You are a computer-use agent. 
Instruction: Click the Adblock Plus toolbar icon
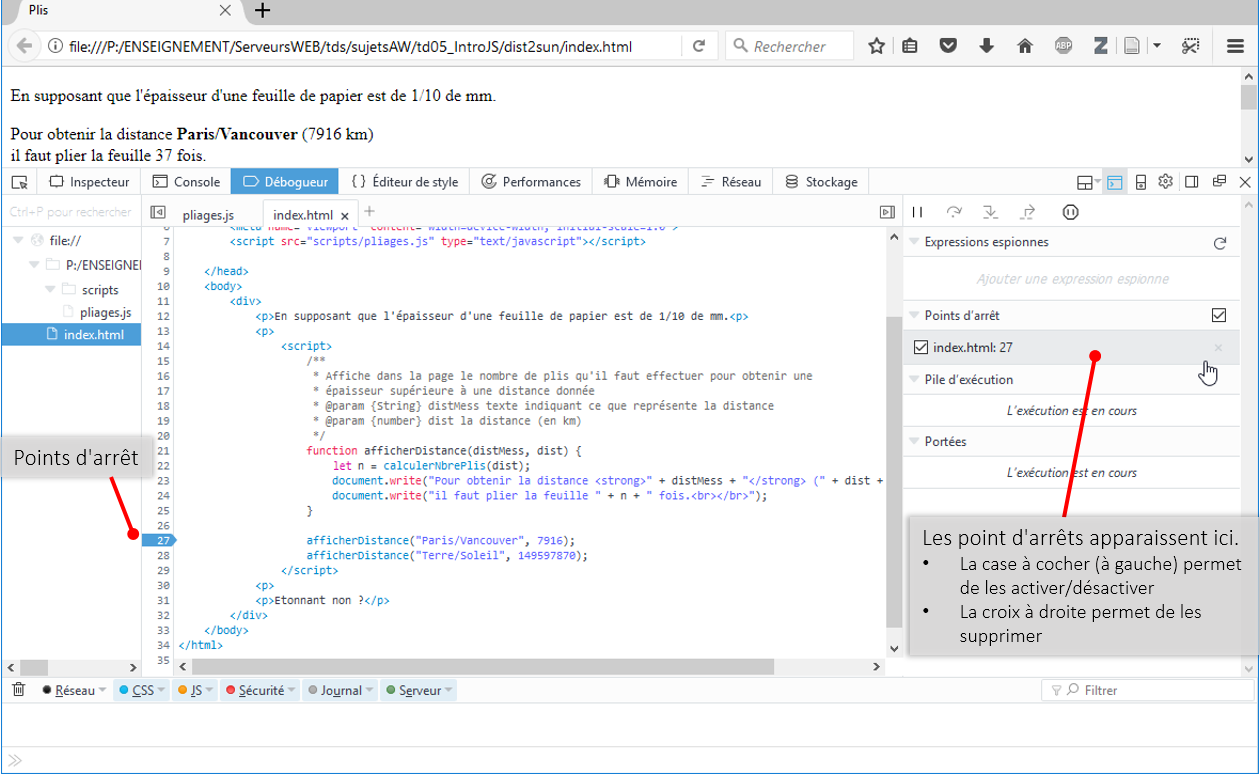(1063, 46)
